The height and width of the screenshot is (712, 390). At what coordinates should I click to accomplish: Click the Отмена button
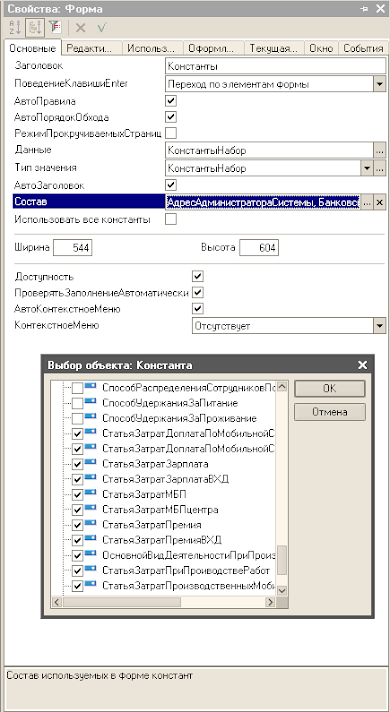tap(330, 412)
